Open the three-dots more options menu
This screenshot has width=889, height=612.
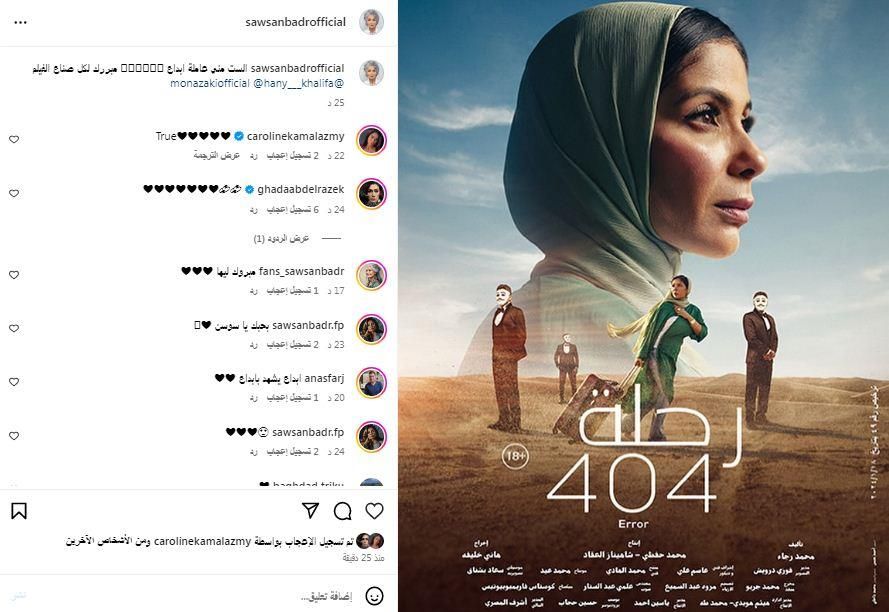point(20,23)
